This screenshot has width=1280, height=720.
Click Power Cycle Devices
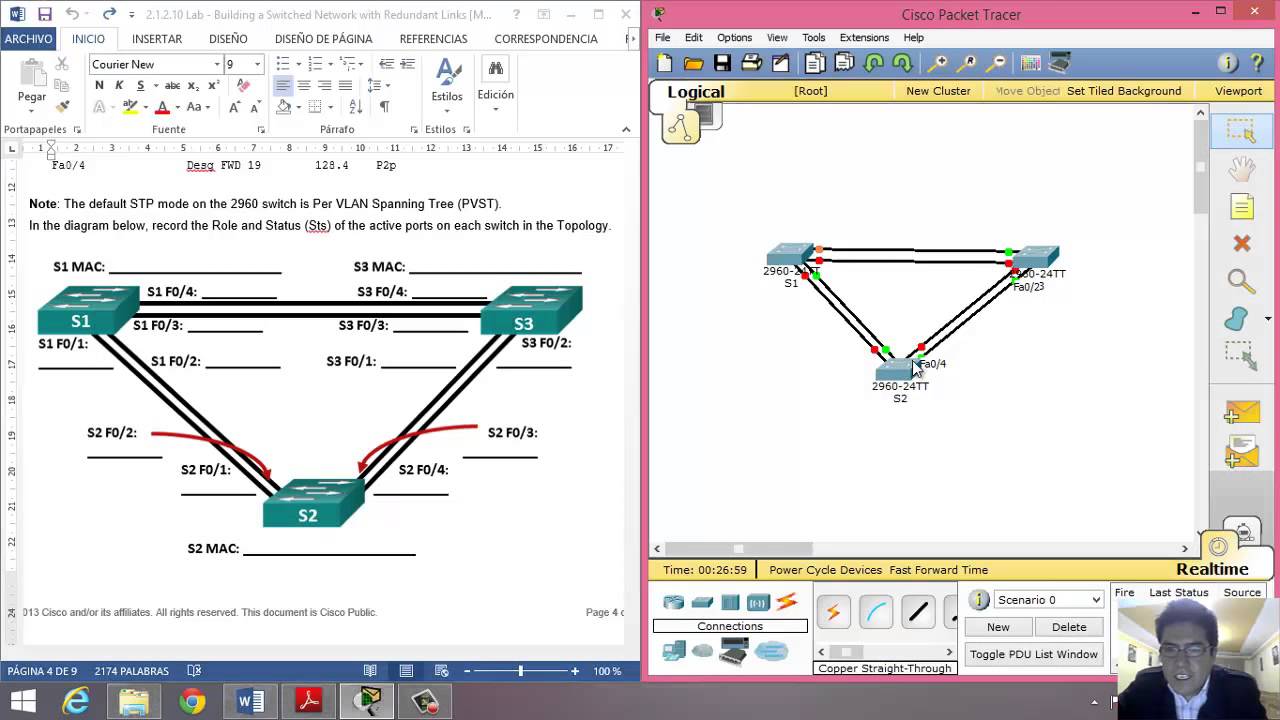[x=825, y=569]
